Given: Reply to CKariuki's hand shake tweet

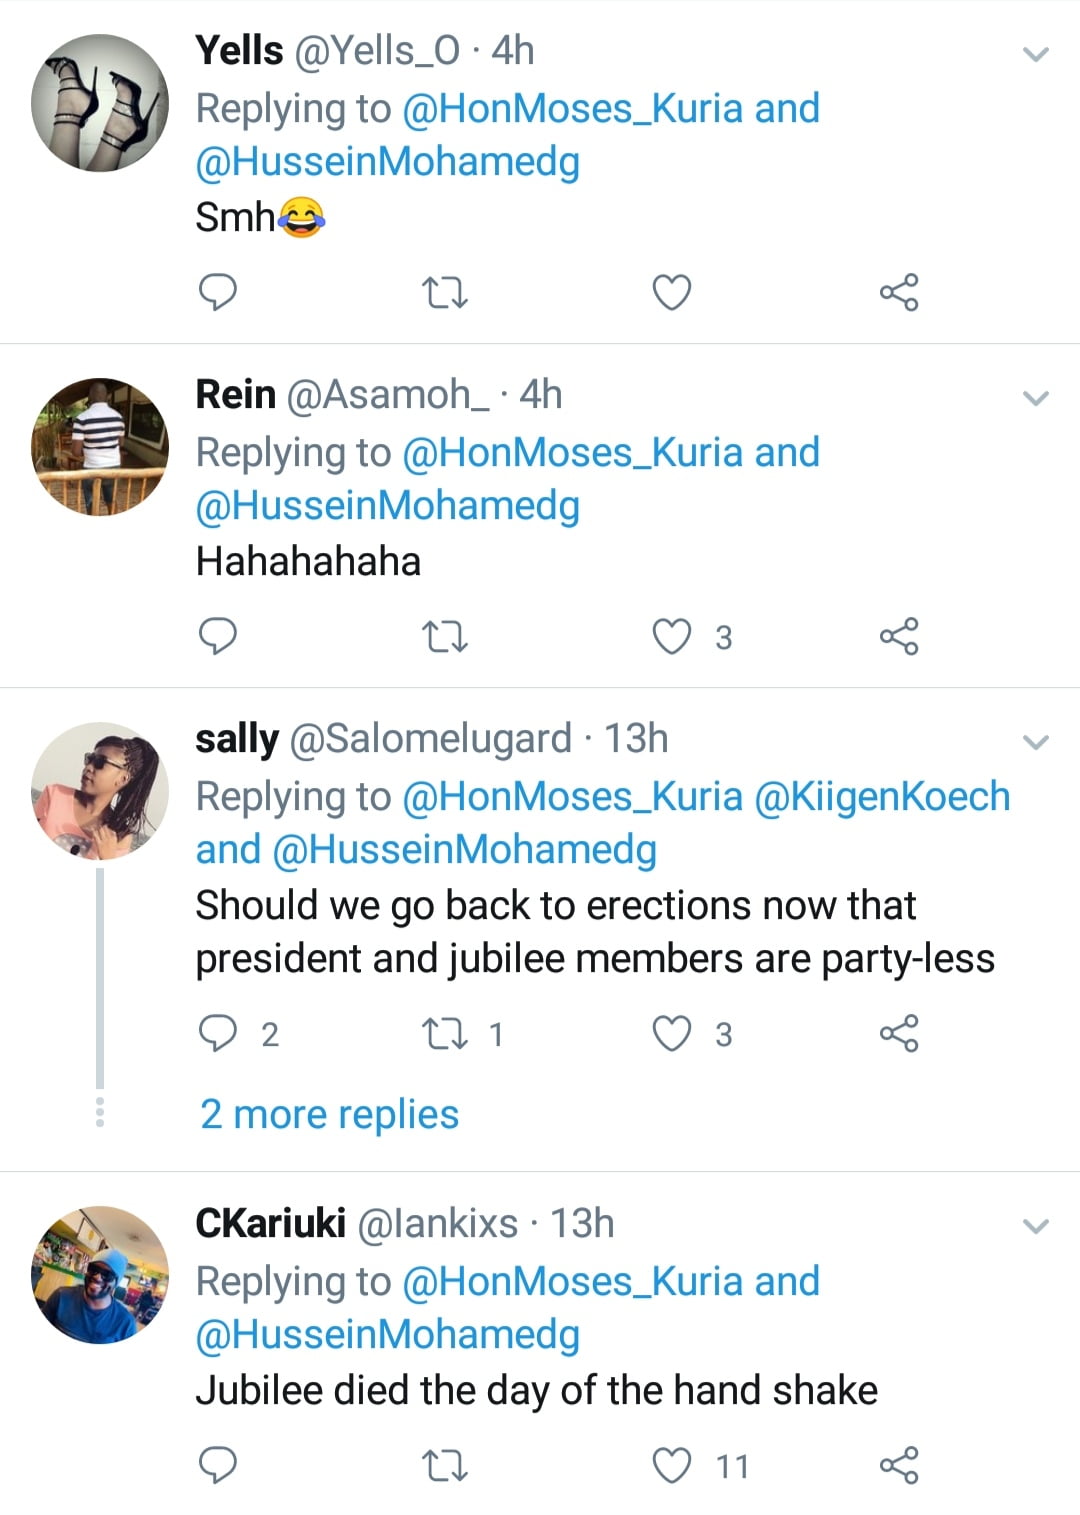Looking at the screenshot, I should (218, 1466).
